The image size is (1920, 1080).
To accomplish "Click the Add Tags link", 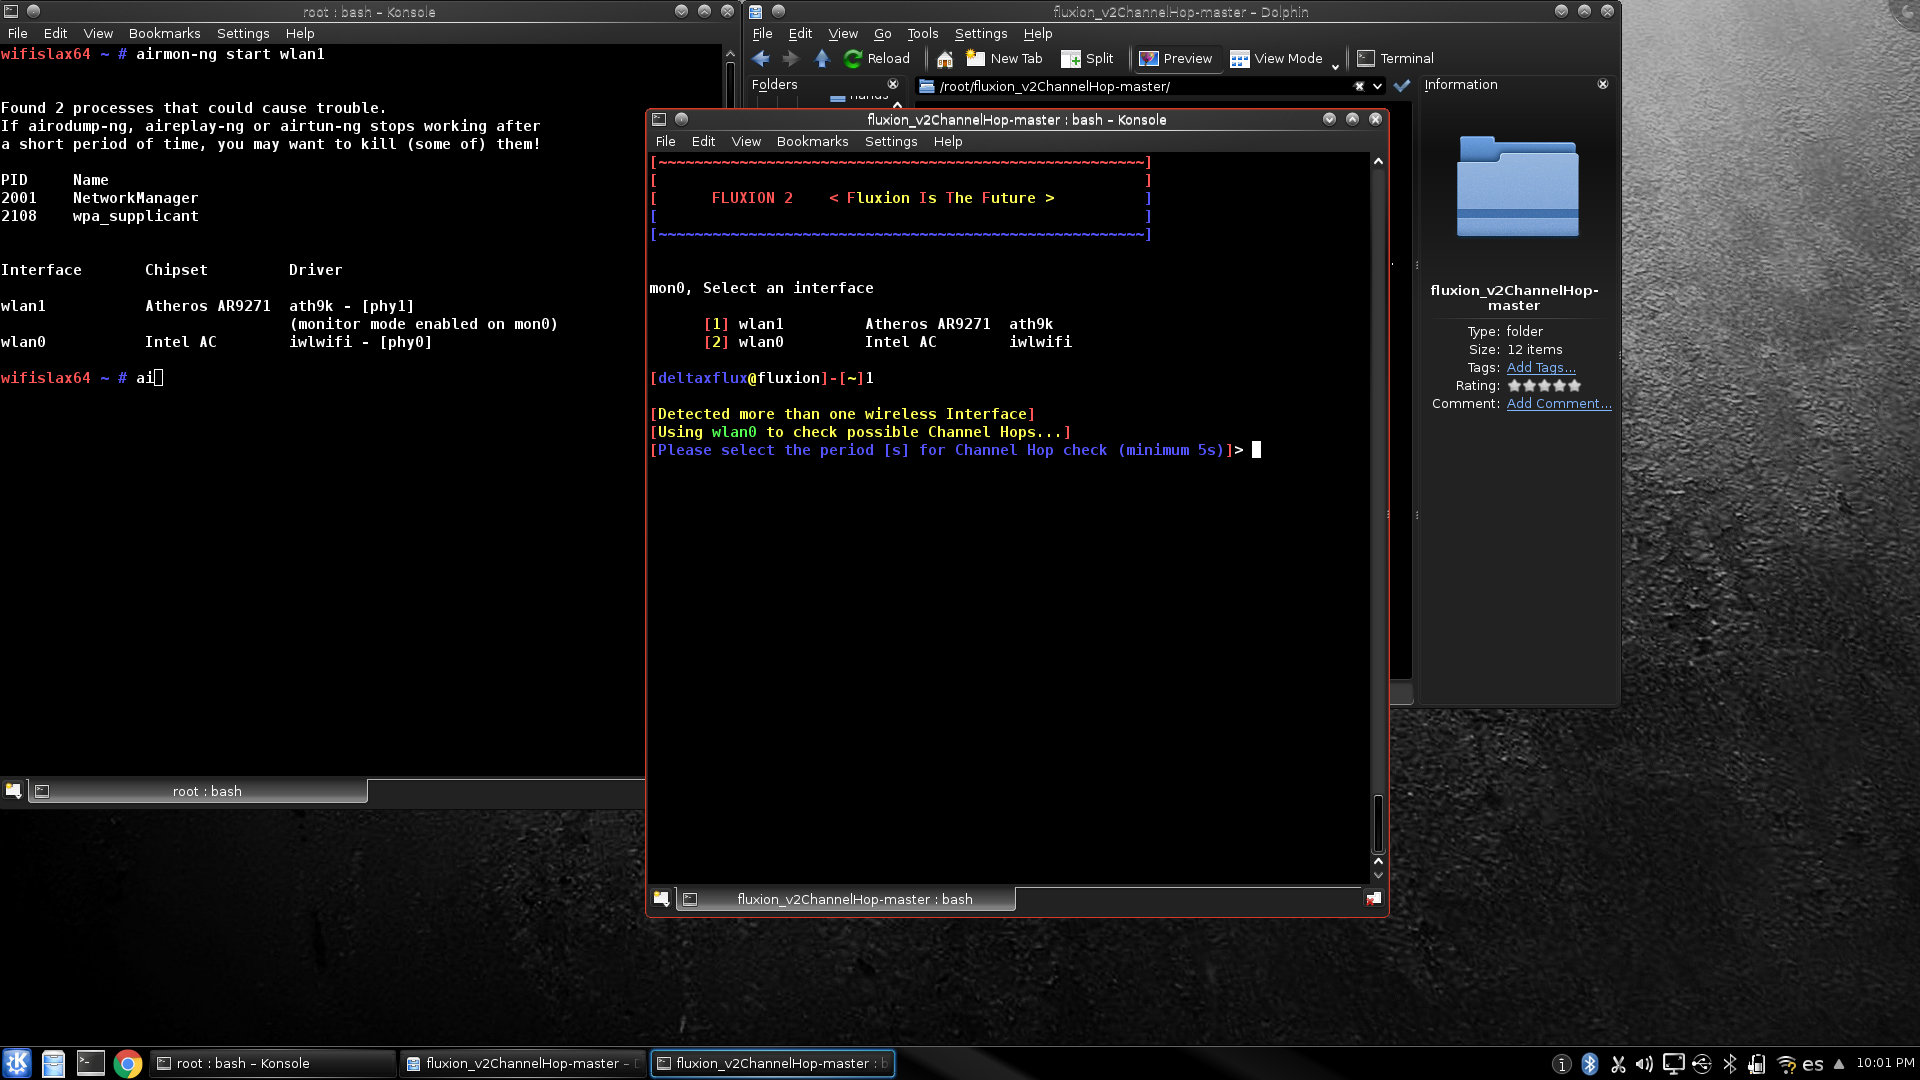I will [x=1540, y=367].
